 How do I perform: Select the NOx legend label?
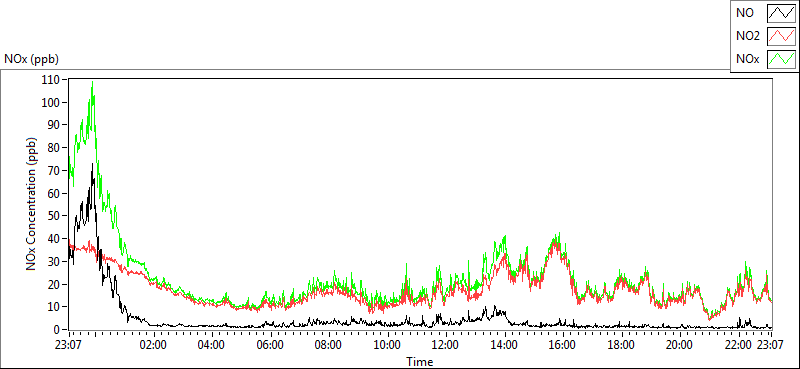pyautogui.click(x=747, y=60)
